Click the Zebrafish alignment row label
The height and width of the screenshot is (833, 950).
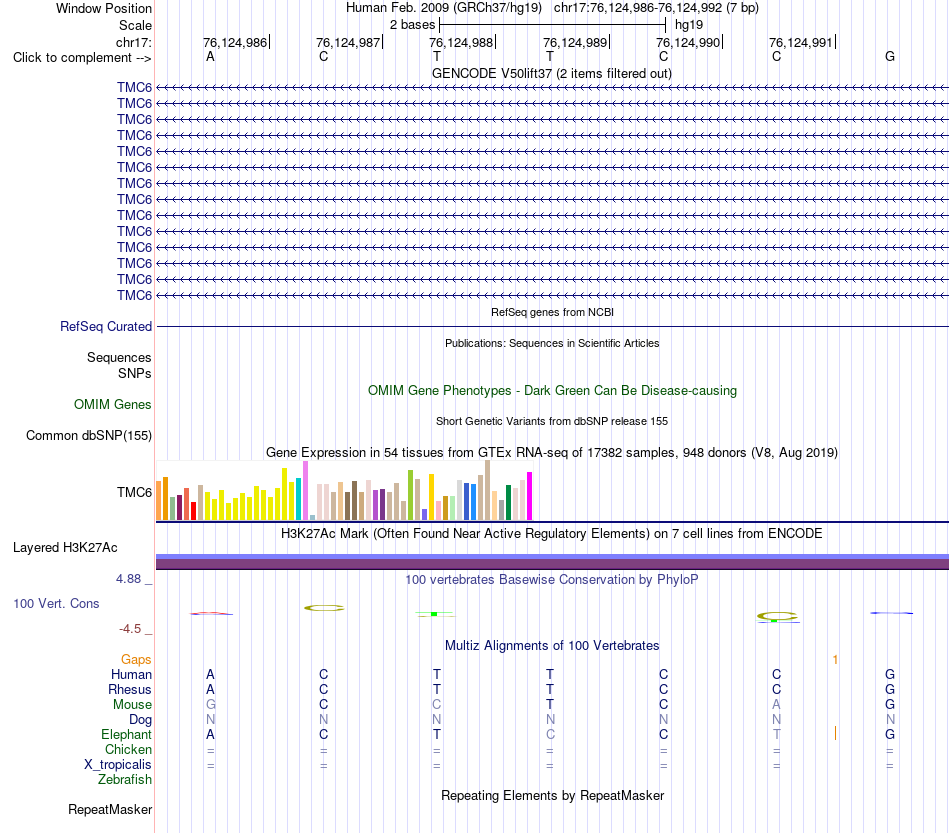(x=125, y=780)
